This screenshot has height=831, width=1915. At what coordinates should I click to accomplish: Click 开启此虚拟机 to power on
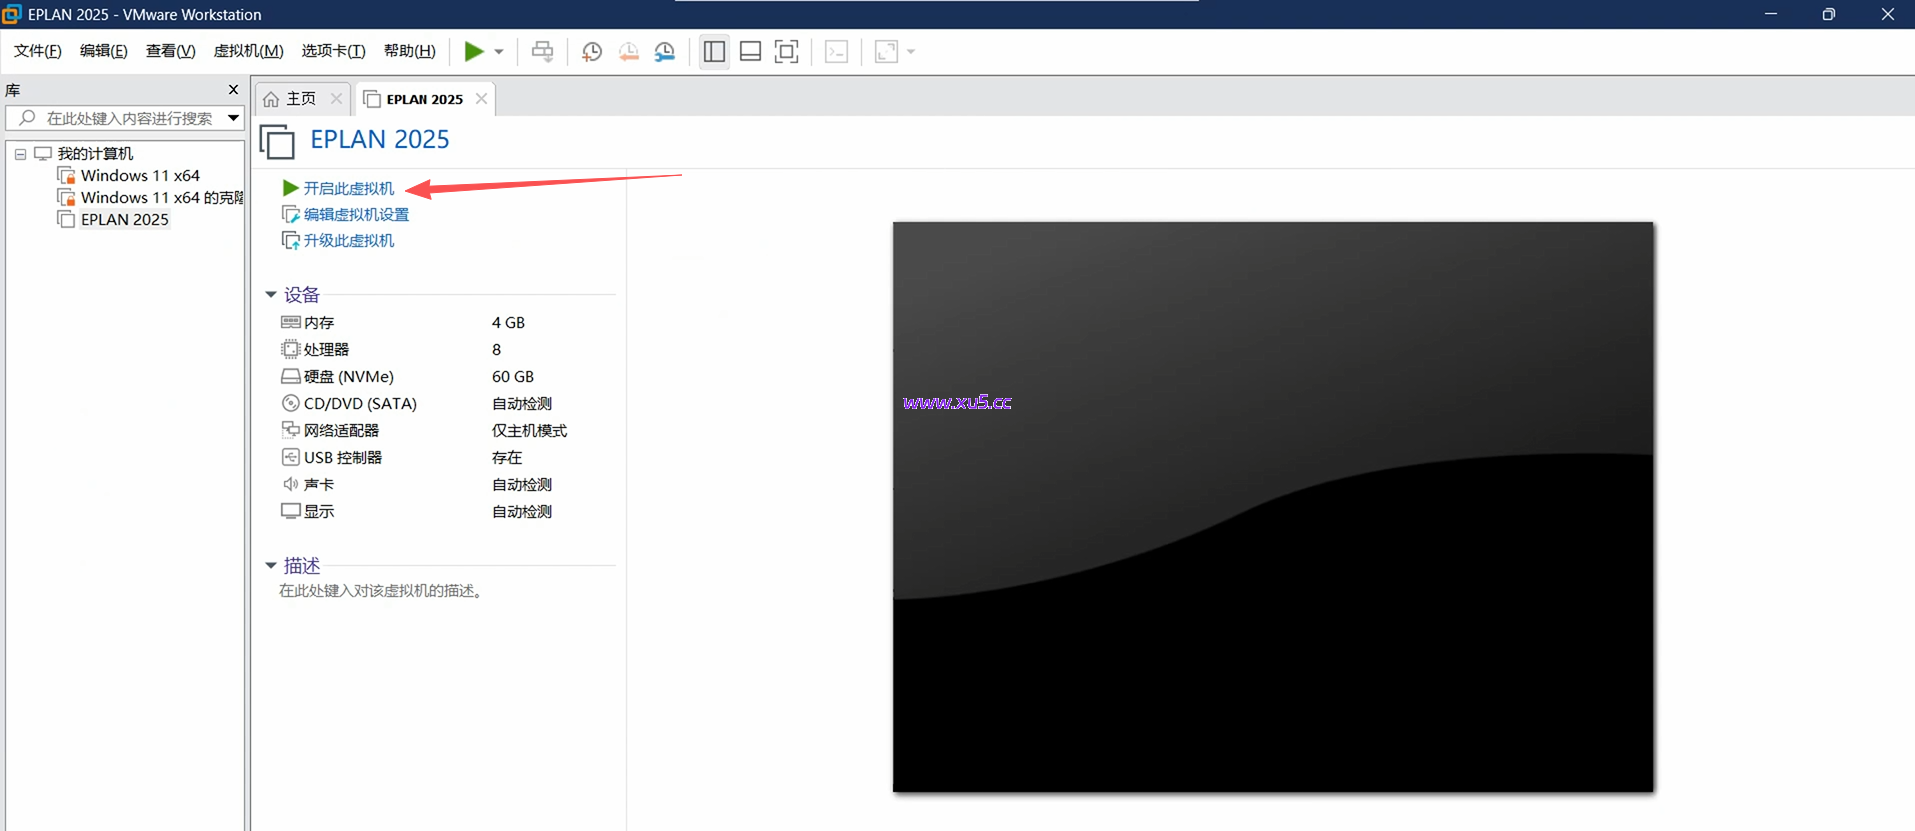click(348, 188)
